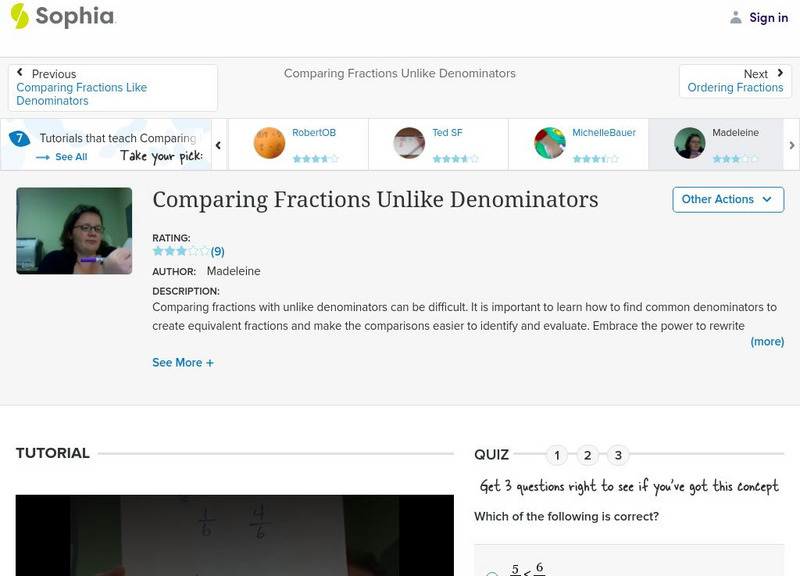Screen dimensions: 800x576
Task: Open the Other Actions dropdown
Action: pyautogui.click(x=727, y=199)
